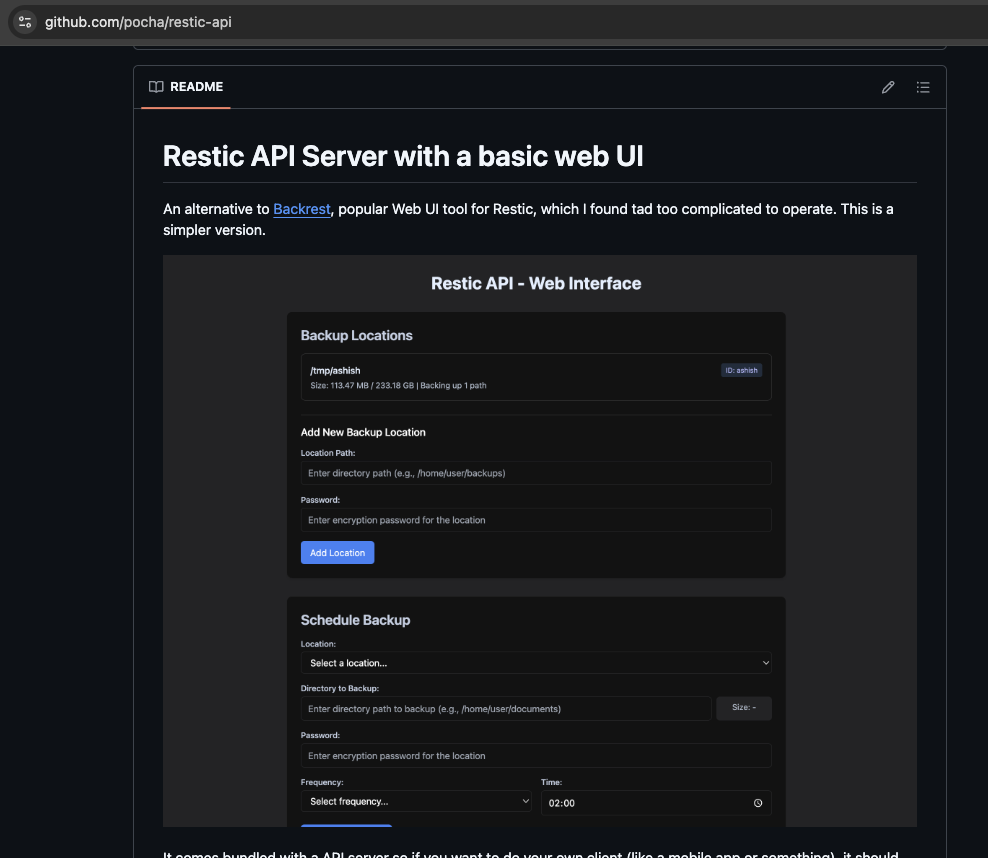Open the Backrest link

[302, 209]
